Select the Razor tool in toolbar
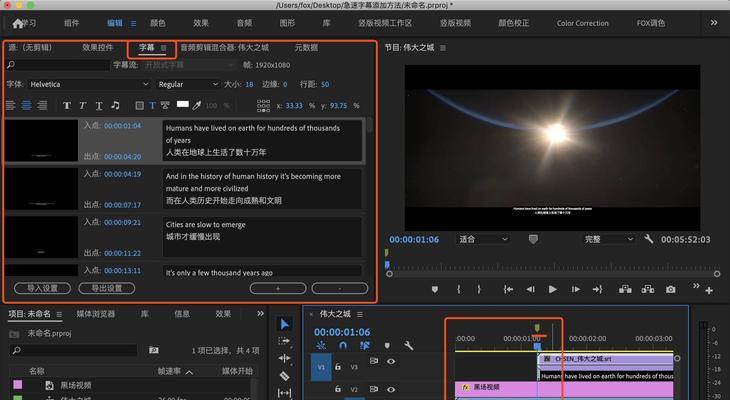Screen dimensions: 730x400 click(x=284, y=375)
